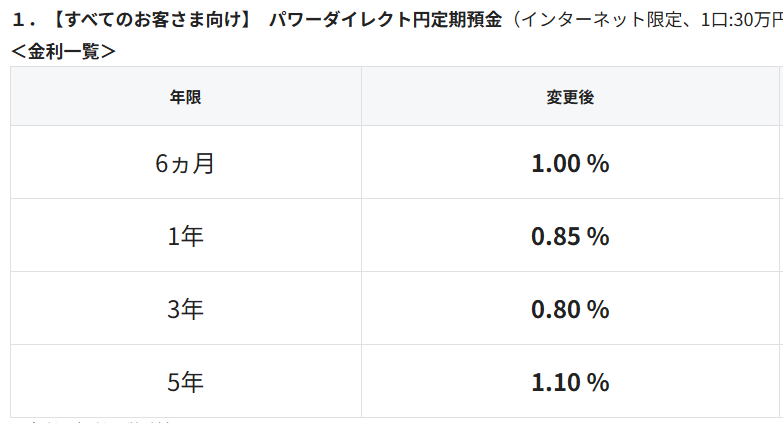
Task: Click the ＜金利一覧＞ subheading
Action: (64, 50)
